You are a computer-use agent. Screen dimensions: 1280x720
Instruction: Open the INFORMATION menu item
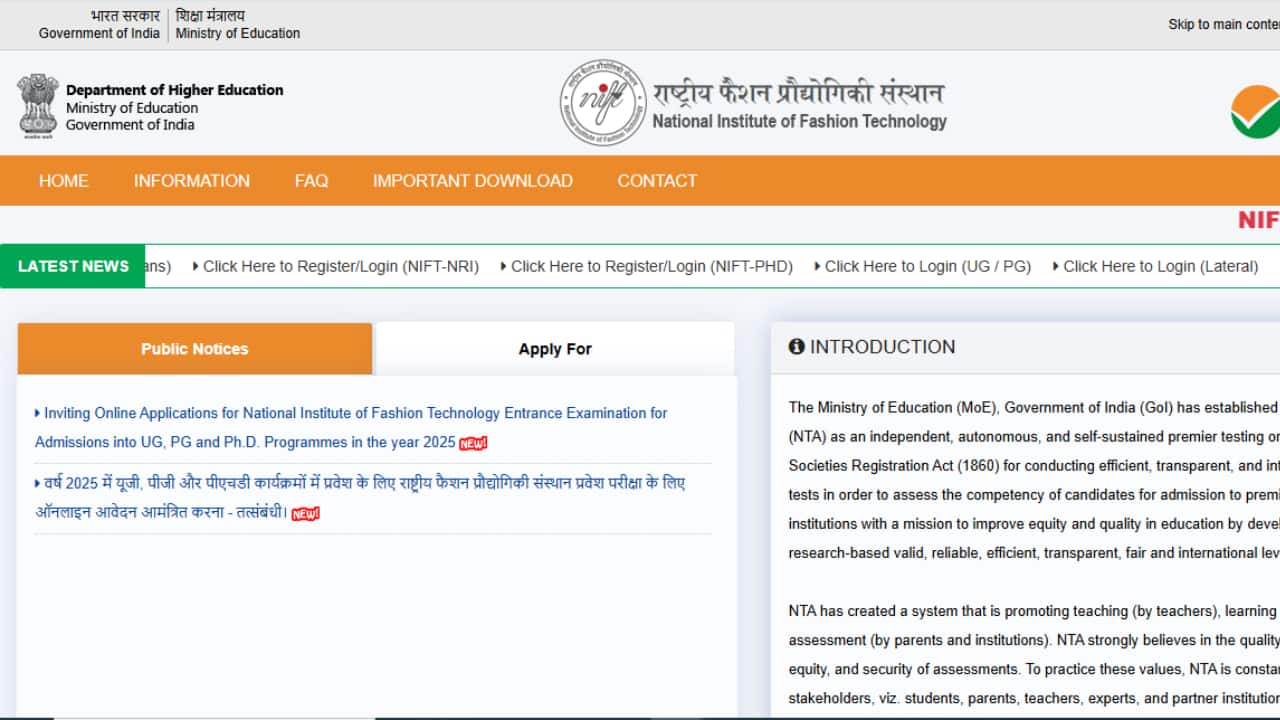click(x=192, y=180)
